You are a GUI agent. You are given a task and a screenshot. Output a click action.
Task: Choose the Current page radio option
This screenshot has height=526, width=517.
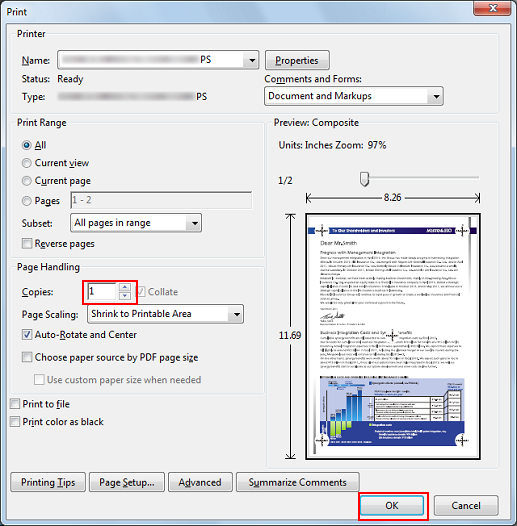pos(27,181)
